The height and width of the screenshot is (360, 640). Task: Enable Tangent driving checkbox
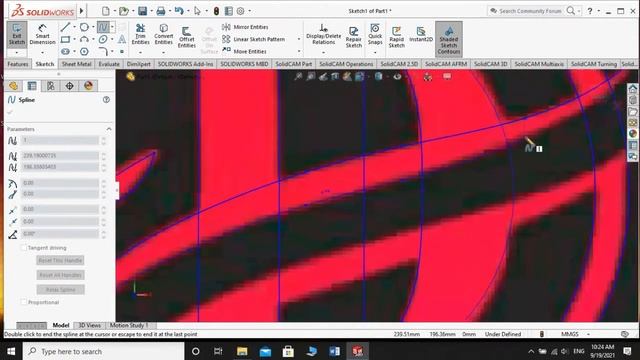24,248
